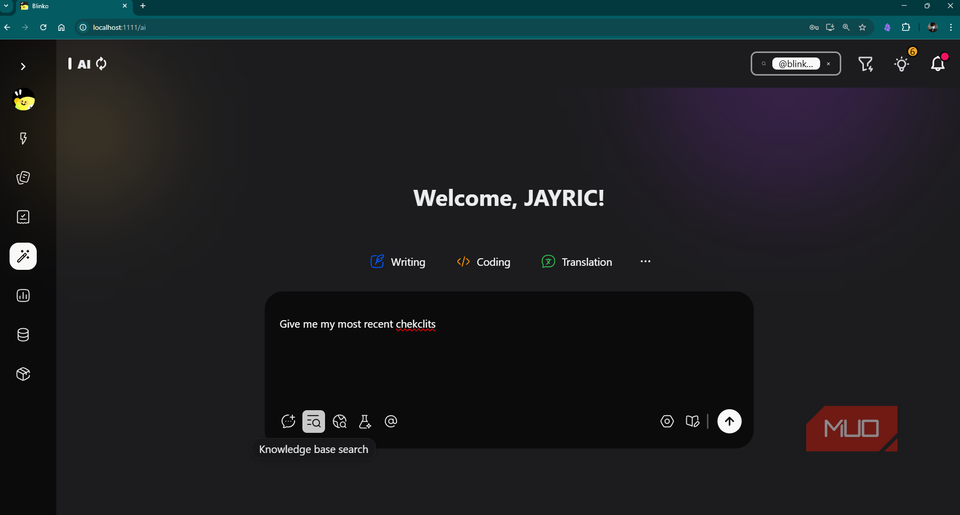
Task: Select the Writing prompt tab
Action: pos(397,262)
